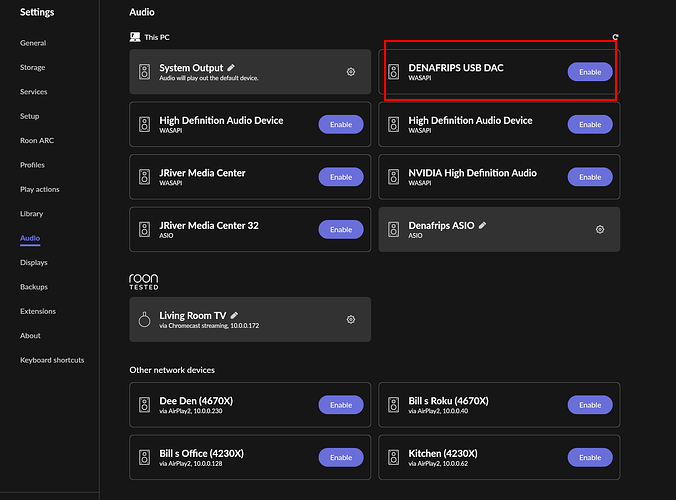
Task: Go to Profiles settings
Action: point(32,165)
